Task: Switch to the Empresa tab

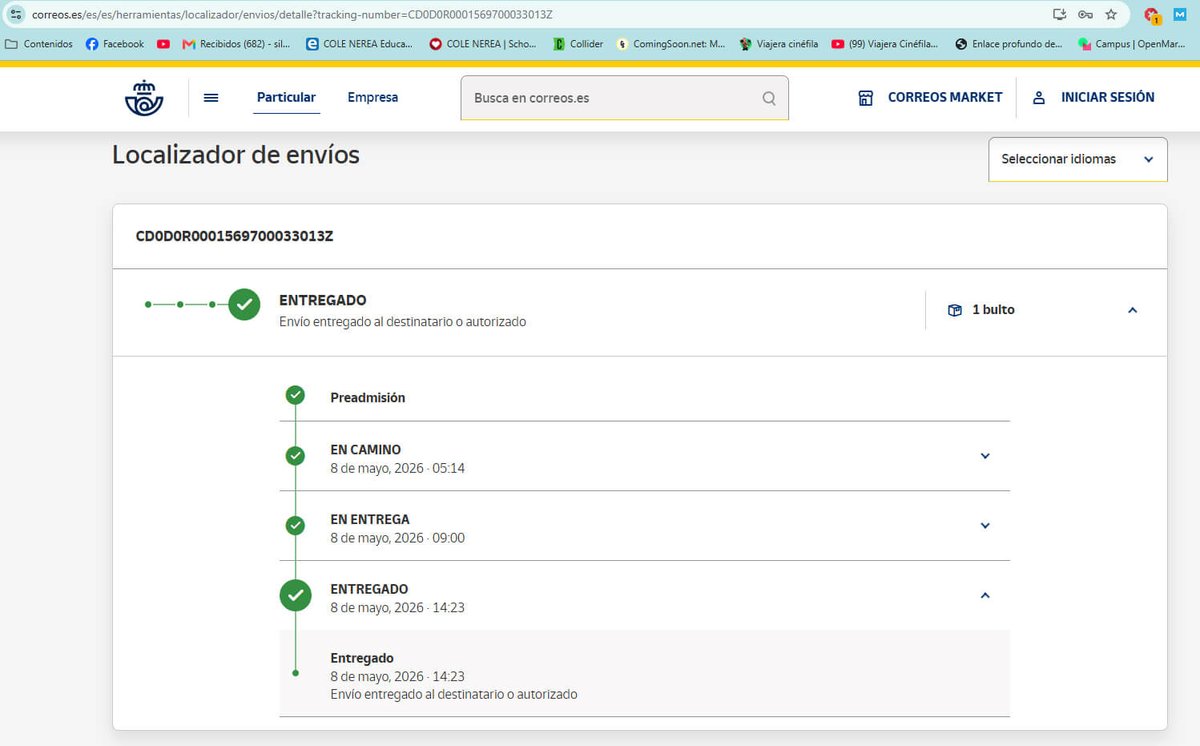Action: click(373, 97)
